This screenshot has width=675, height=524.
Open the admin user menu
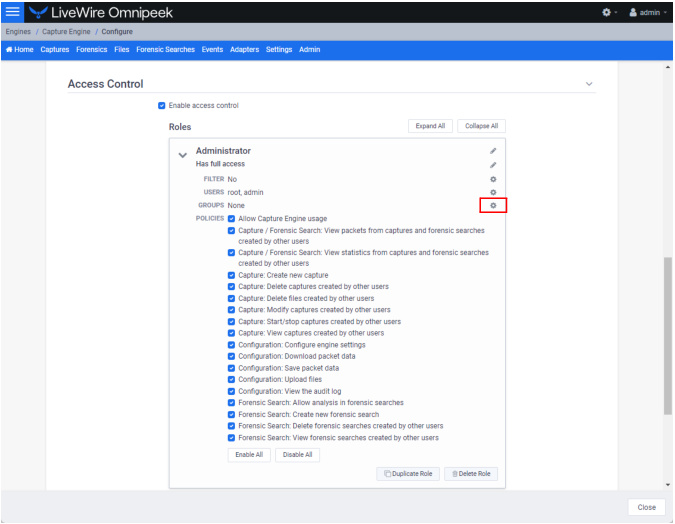click(x=647, y=12)
